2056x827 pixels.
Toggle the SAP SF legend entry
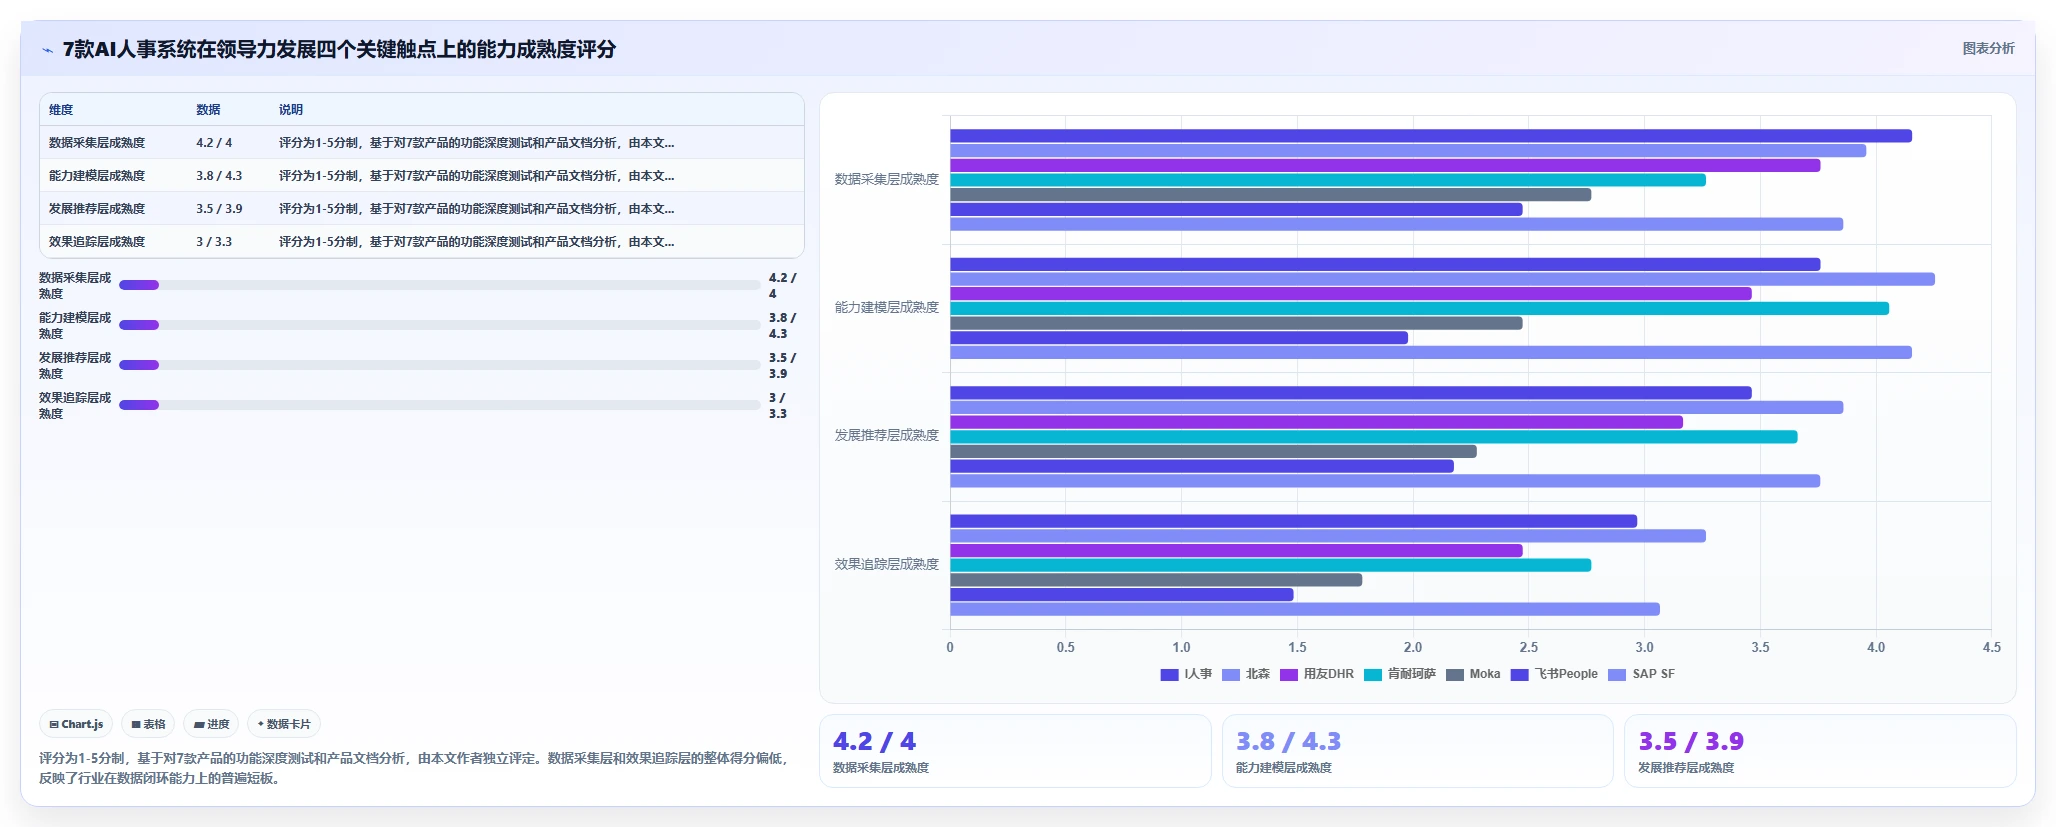tap(1641, 674)
